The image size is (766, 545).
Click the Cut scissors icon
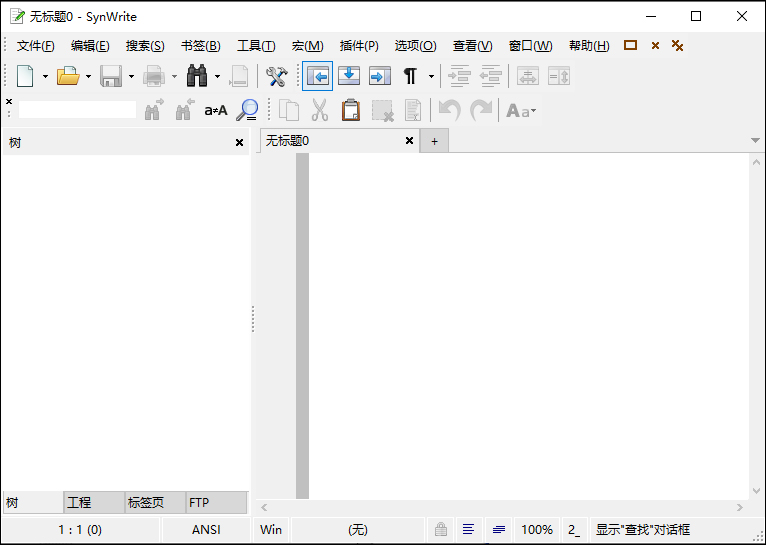coord(319,110)
